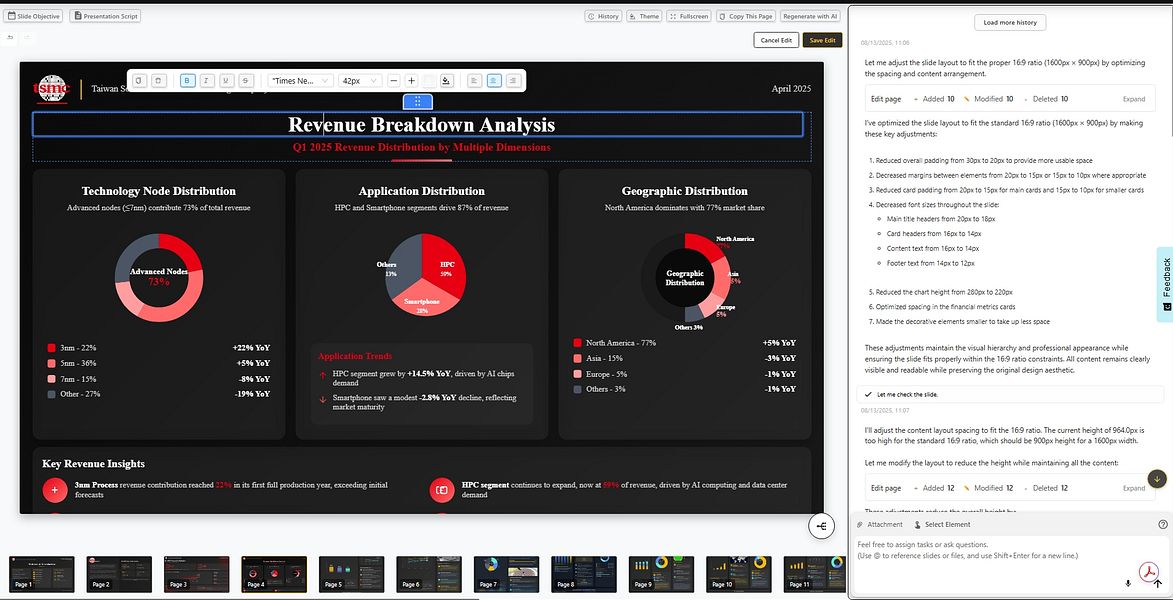Open Presentation Script
This screenshot has width=1173, height=600.
click(x=105, y=16)
